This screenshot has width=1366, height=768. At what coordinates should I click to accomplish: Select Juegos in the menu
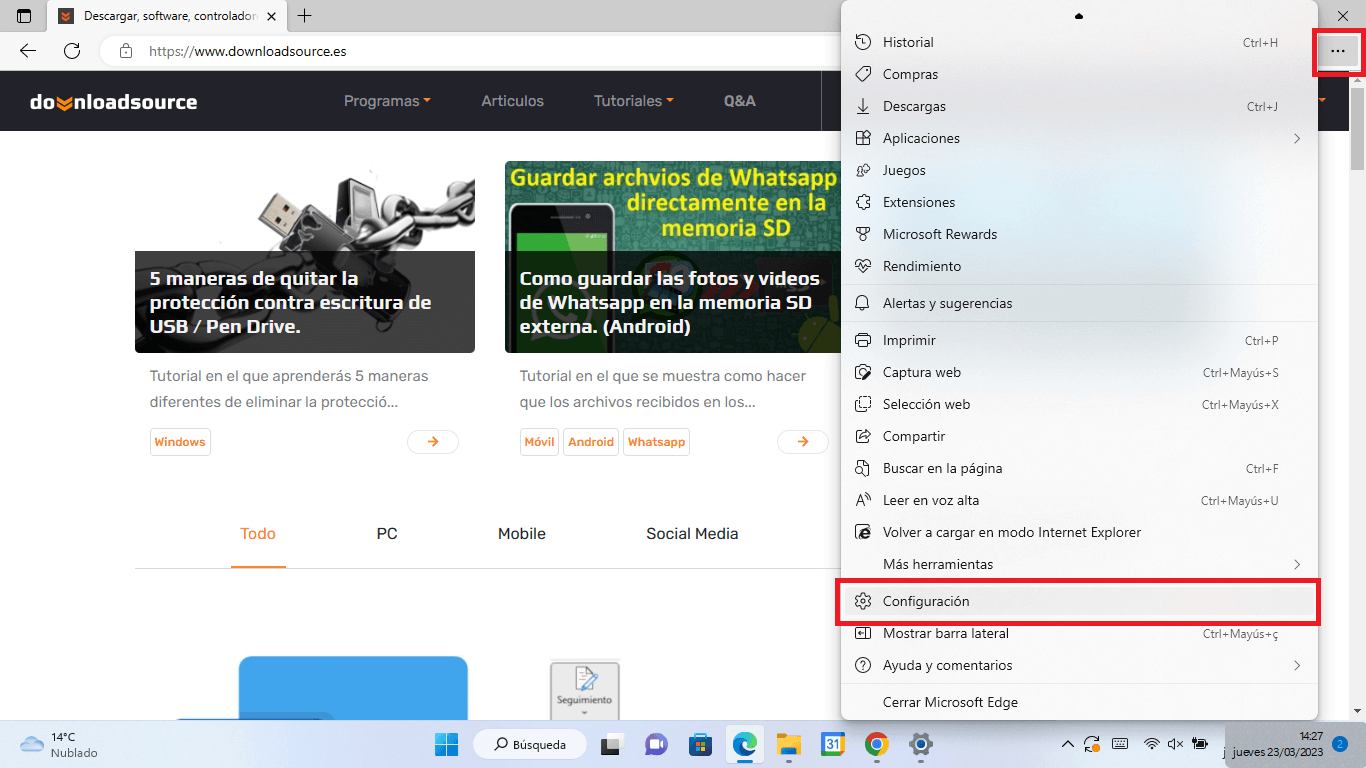coord(1079,170)
